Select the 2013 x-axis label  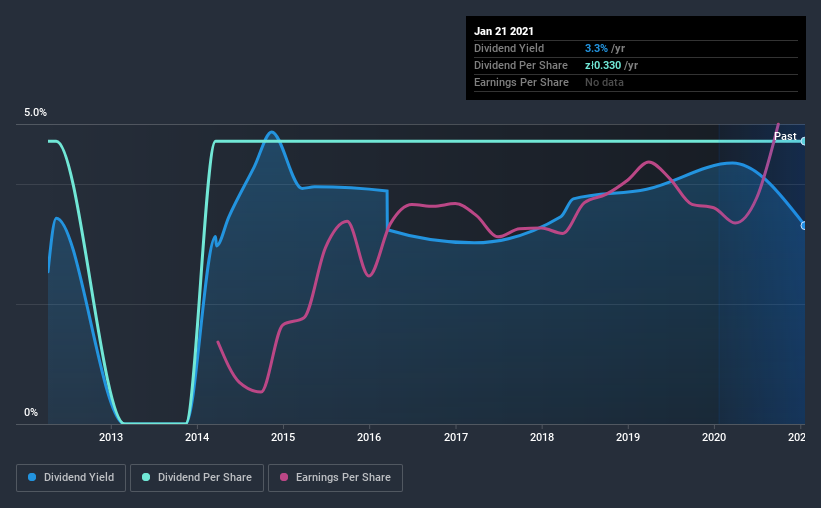click(x=111, y=437)
